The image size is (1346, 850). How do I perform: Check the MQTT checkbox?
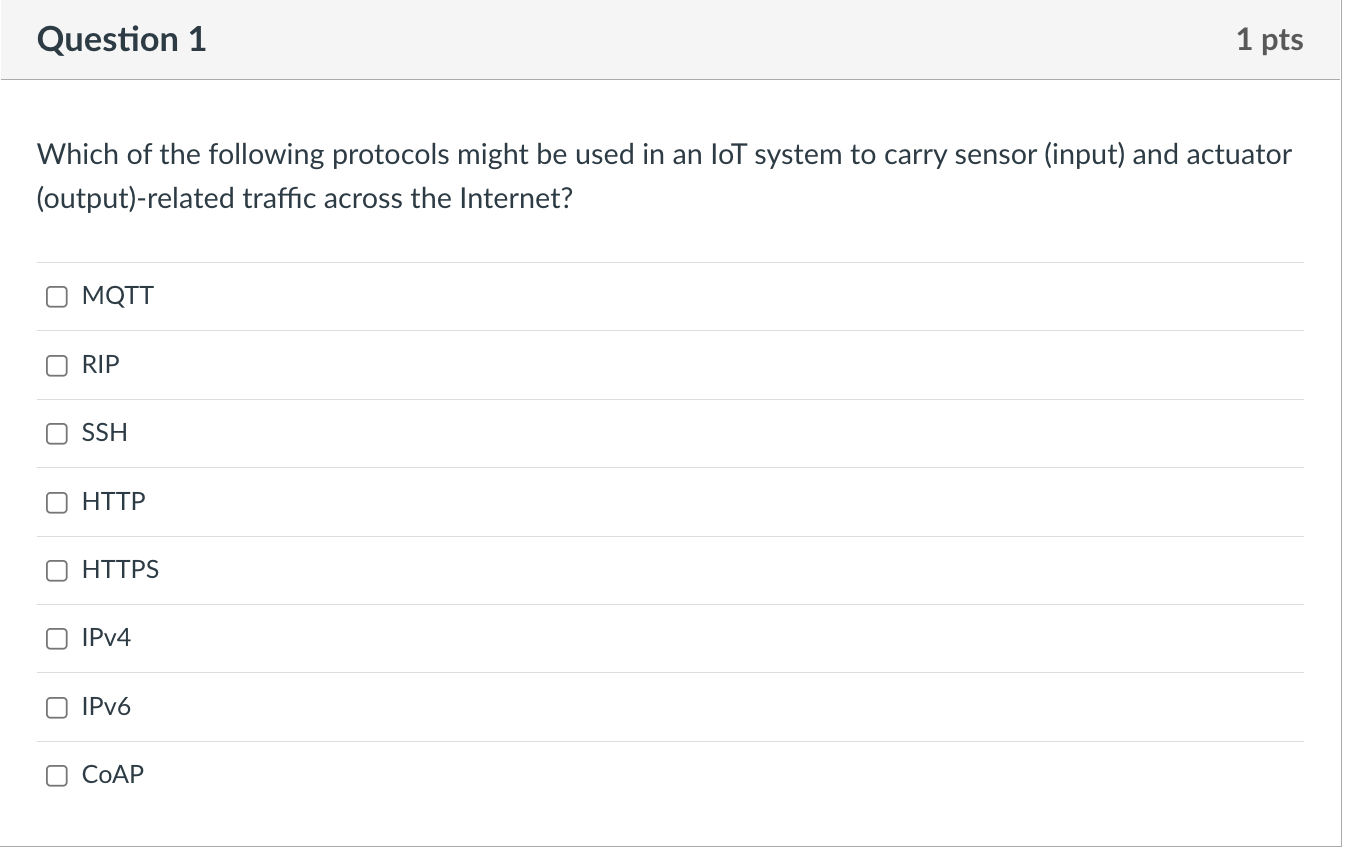(x=57, y=296)
